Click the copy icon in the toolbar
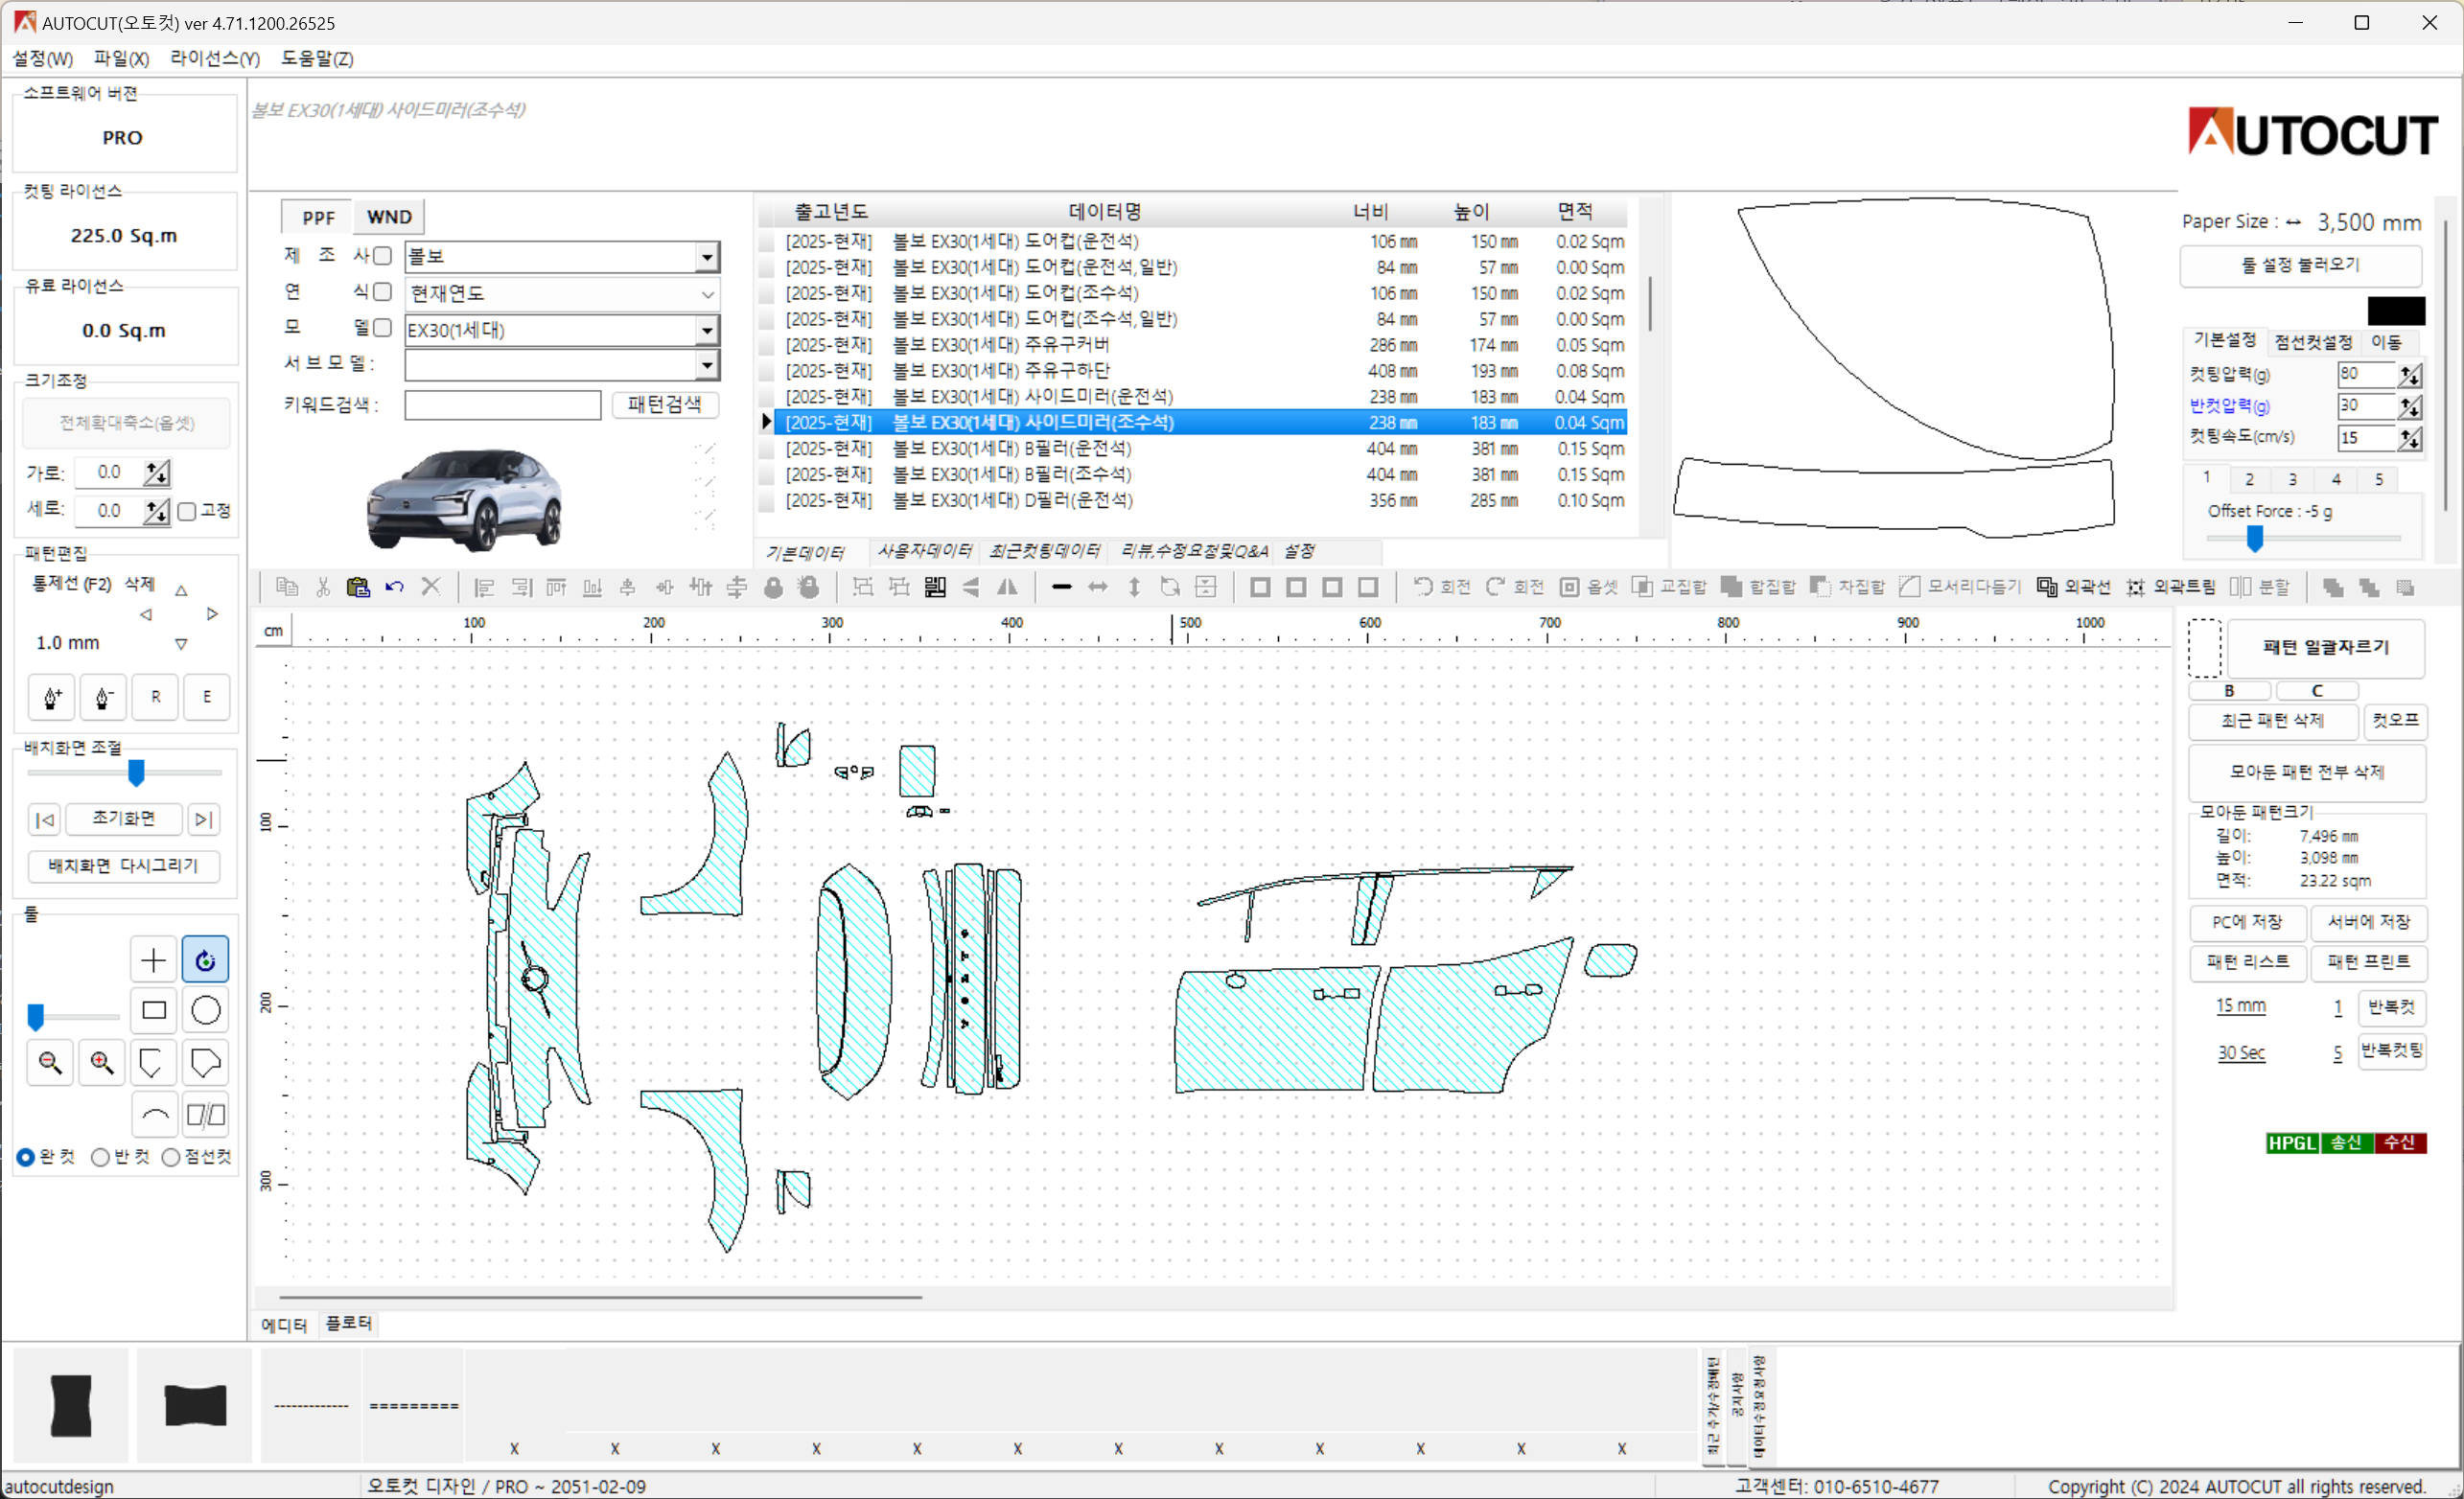This screenshot has width=2464, height=1499. 287,587
